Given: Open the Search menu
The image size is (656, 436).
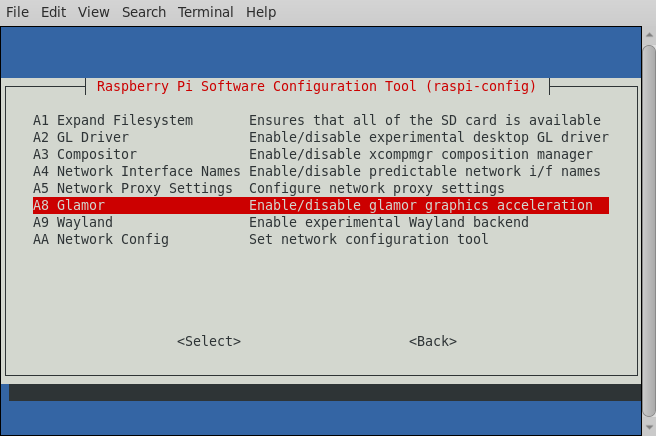Looking at the screenshot, I should pos(144,12).
